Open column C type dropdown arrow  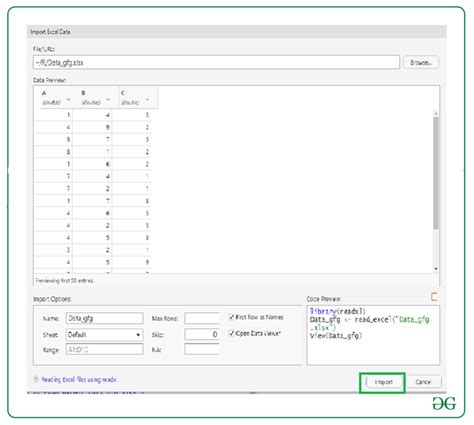148,100
